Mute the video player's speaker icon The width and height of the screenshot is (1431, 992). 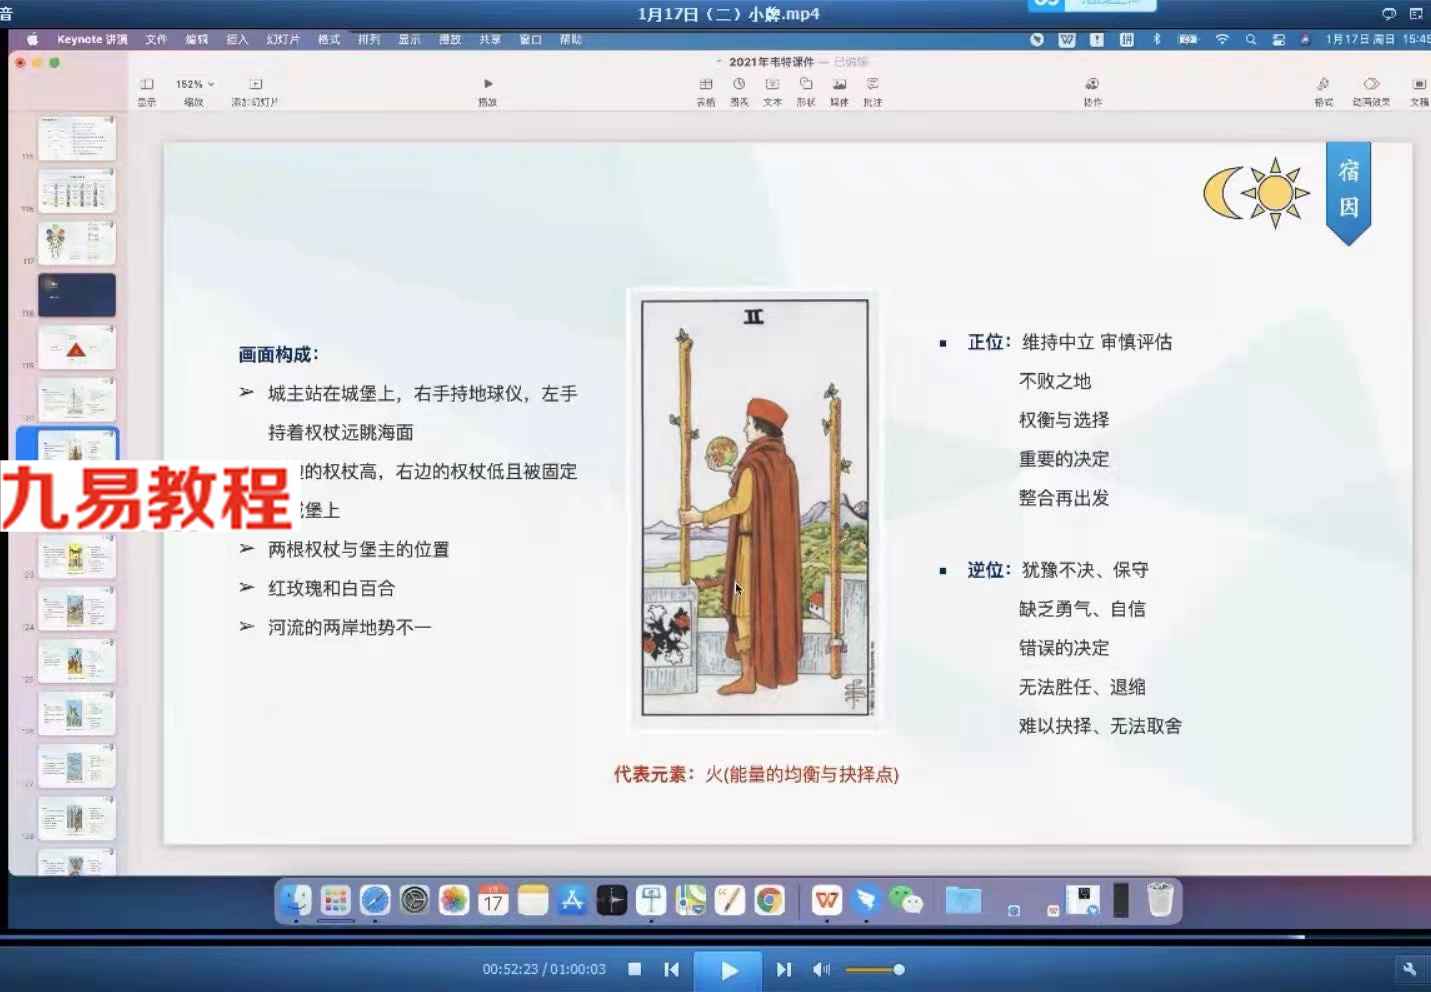click(820, 969)
